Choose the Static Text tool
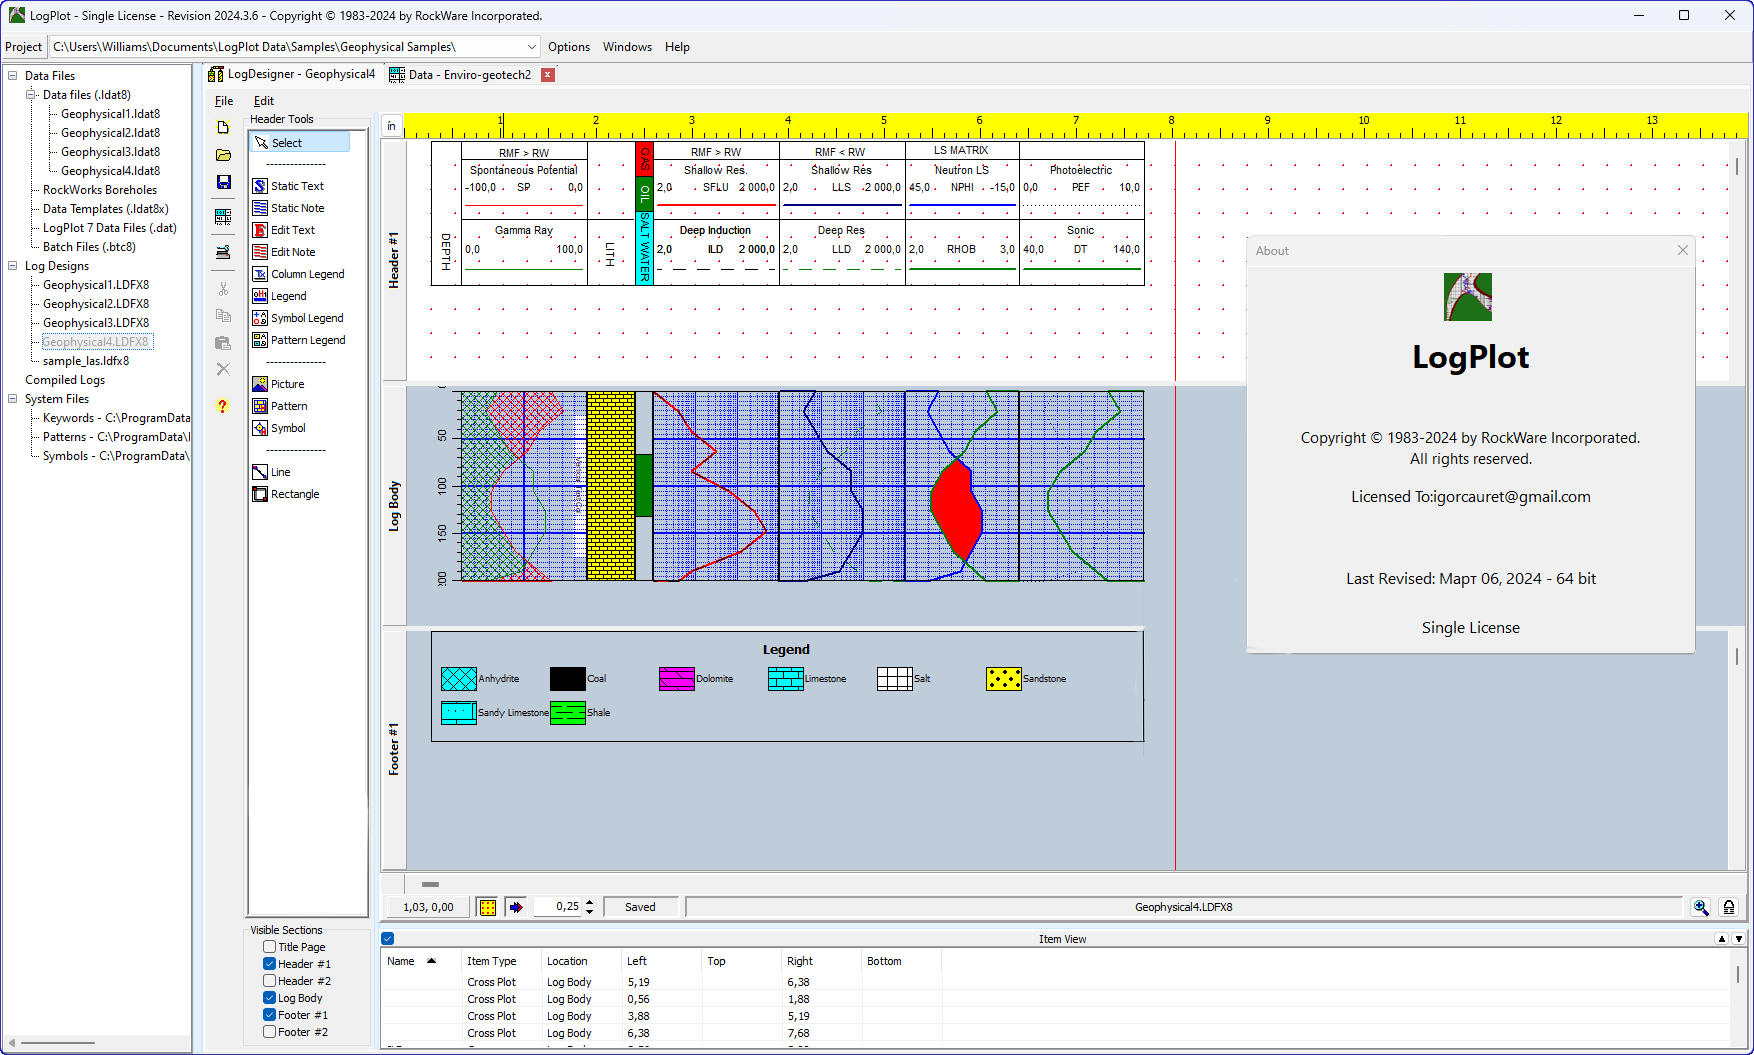 (x=288, y=186)
